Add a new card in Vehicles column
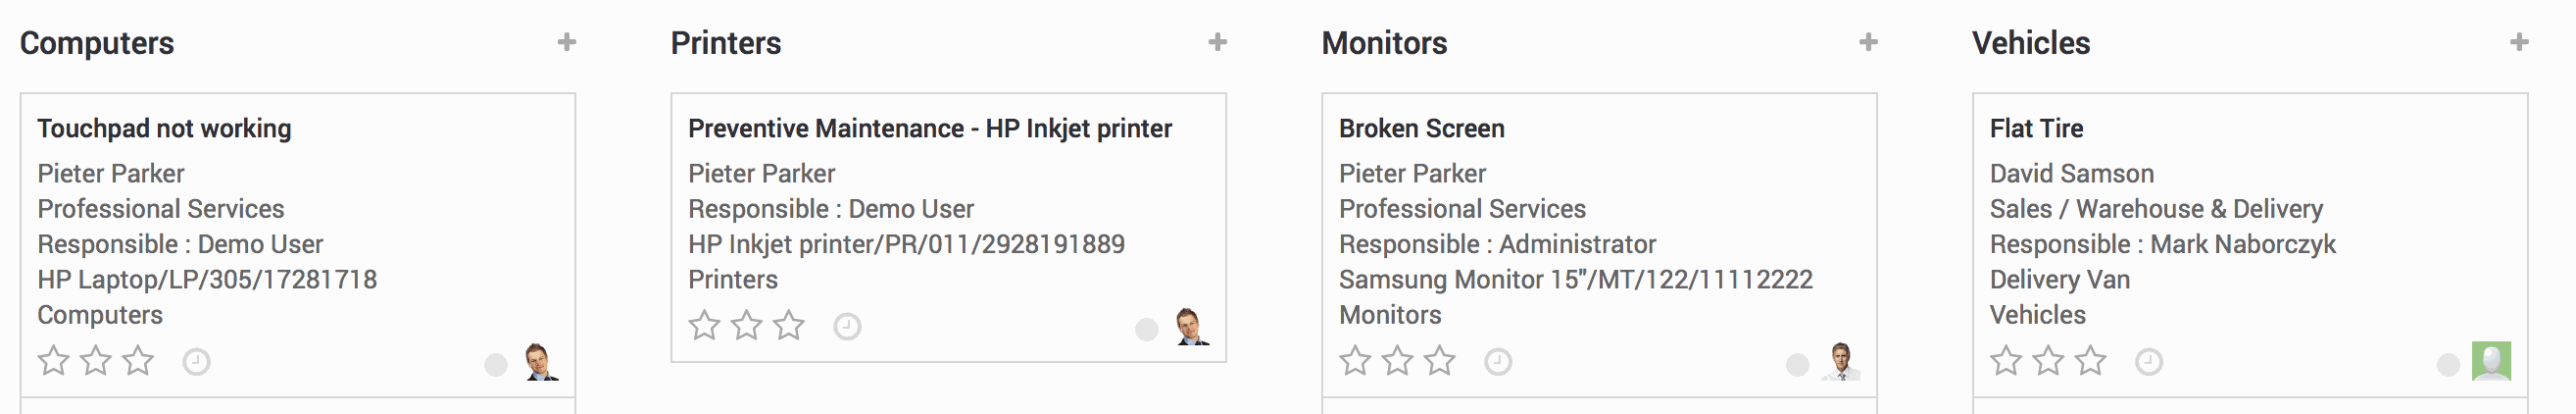 click(x=2519, y=42)
